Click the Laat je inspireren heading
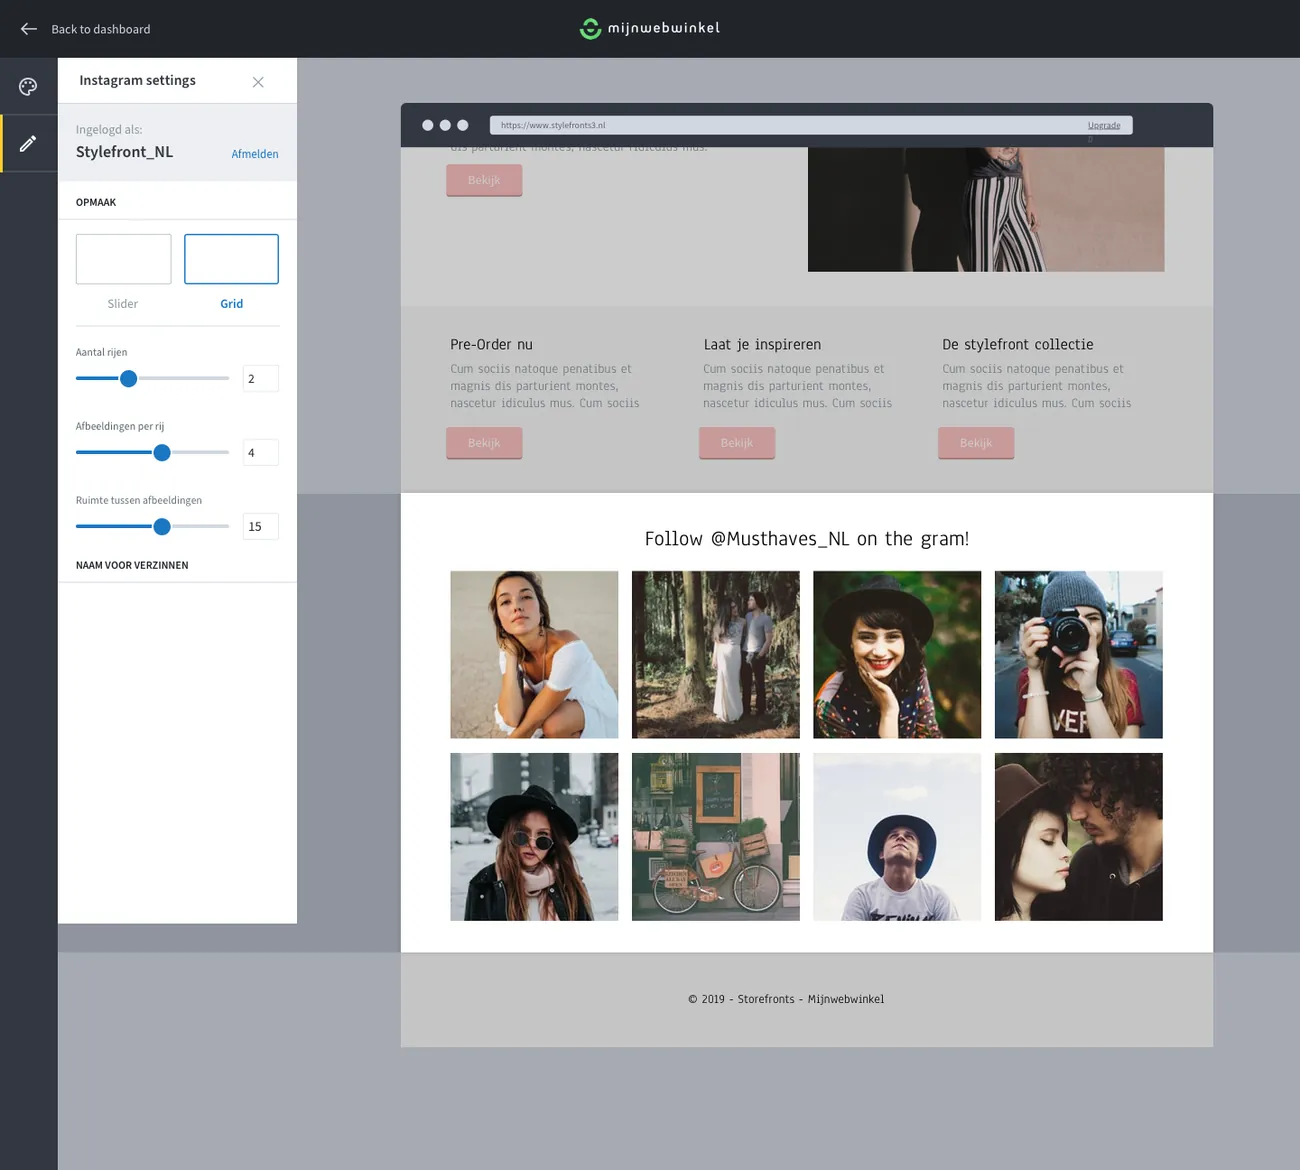This screenshot has height=1170, width=1300. point(762,344)
